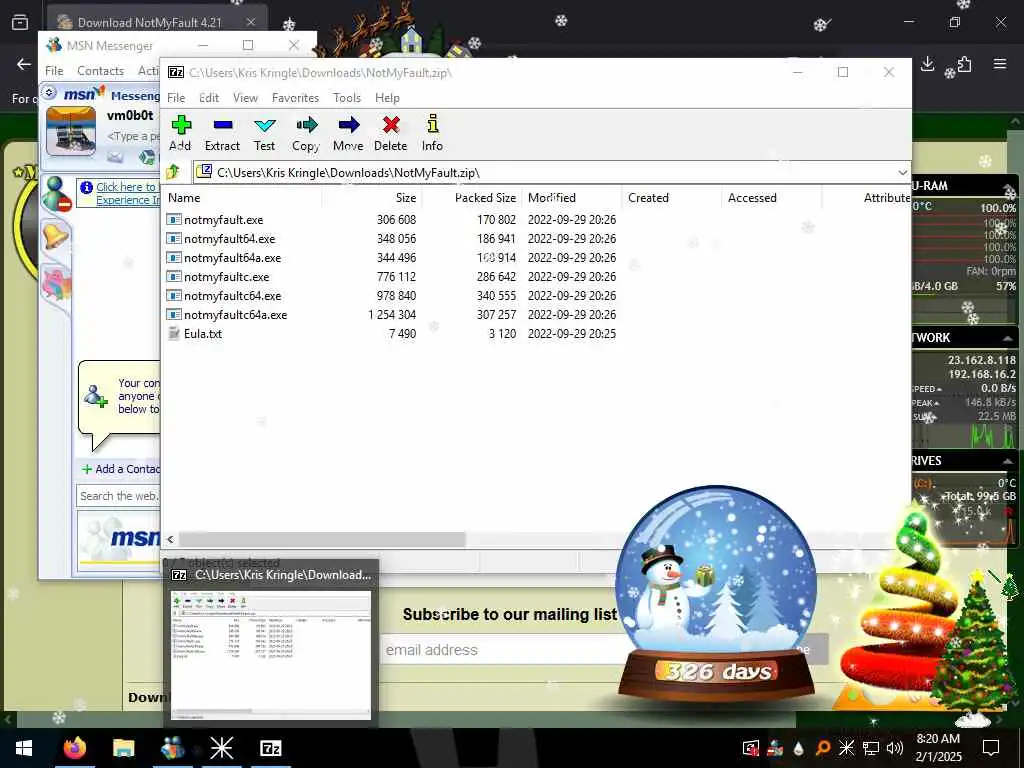Expand the 7-Zip address path dropdown
1024x768 pixels.
click(903, 172)
